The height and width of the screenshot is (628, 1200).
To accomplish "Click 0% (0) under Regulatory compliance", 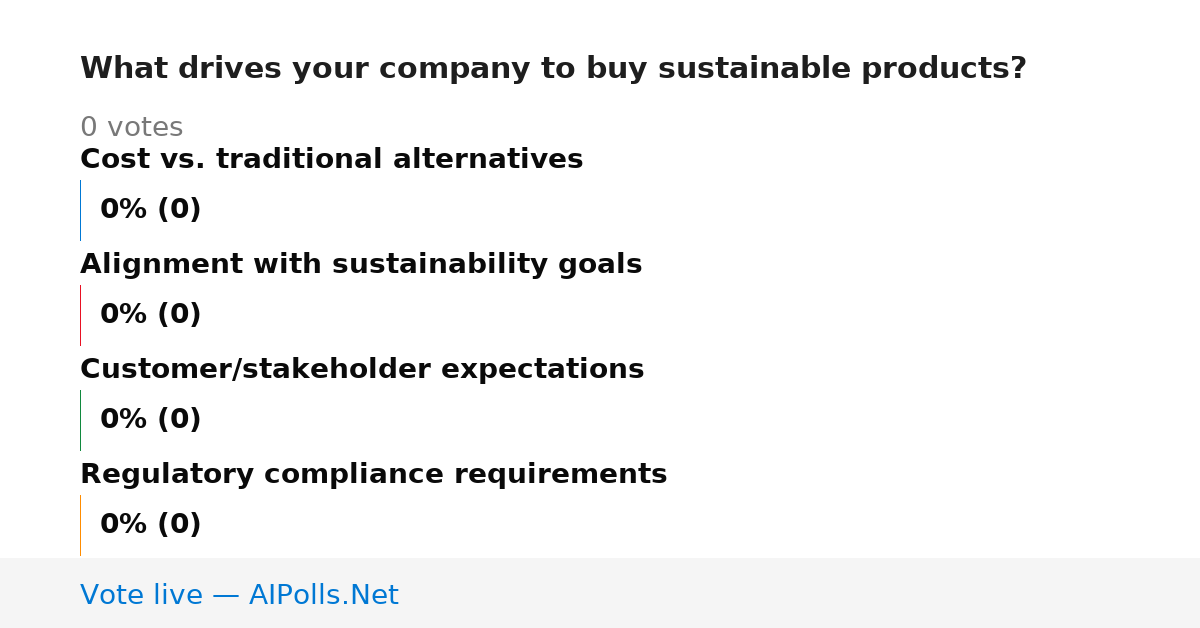I will coord(150,525).
